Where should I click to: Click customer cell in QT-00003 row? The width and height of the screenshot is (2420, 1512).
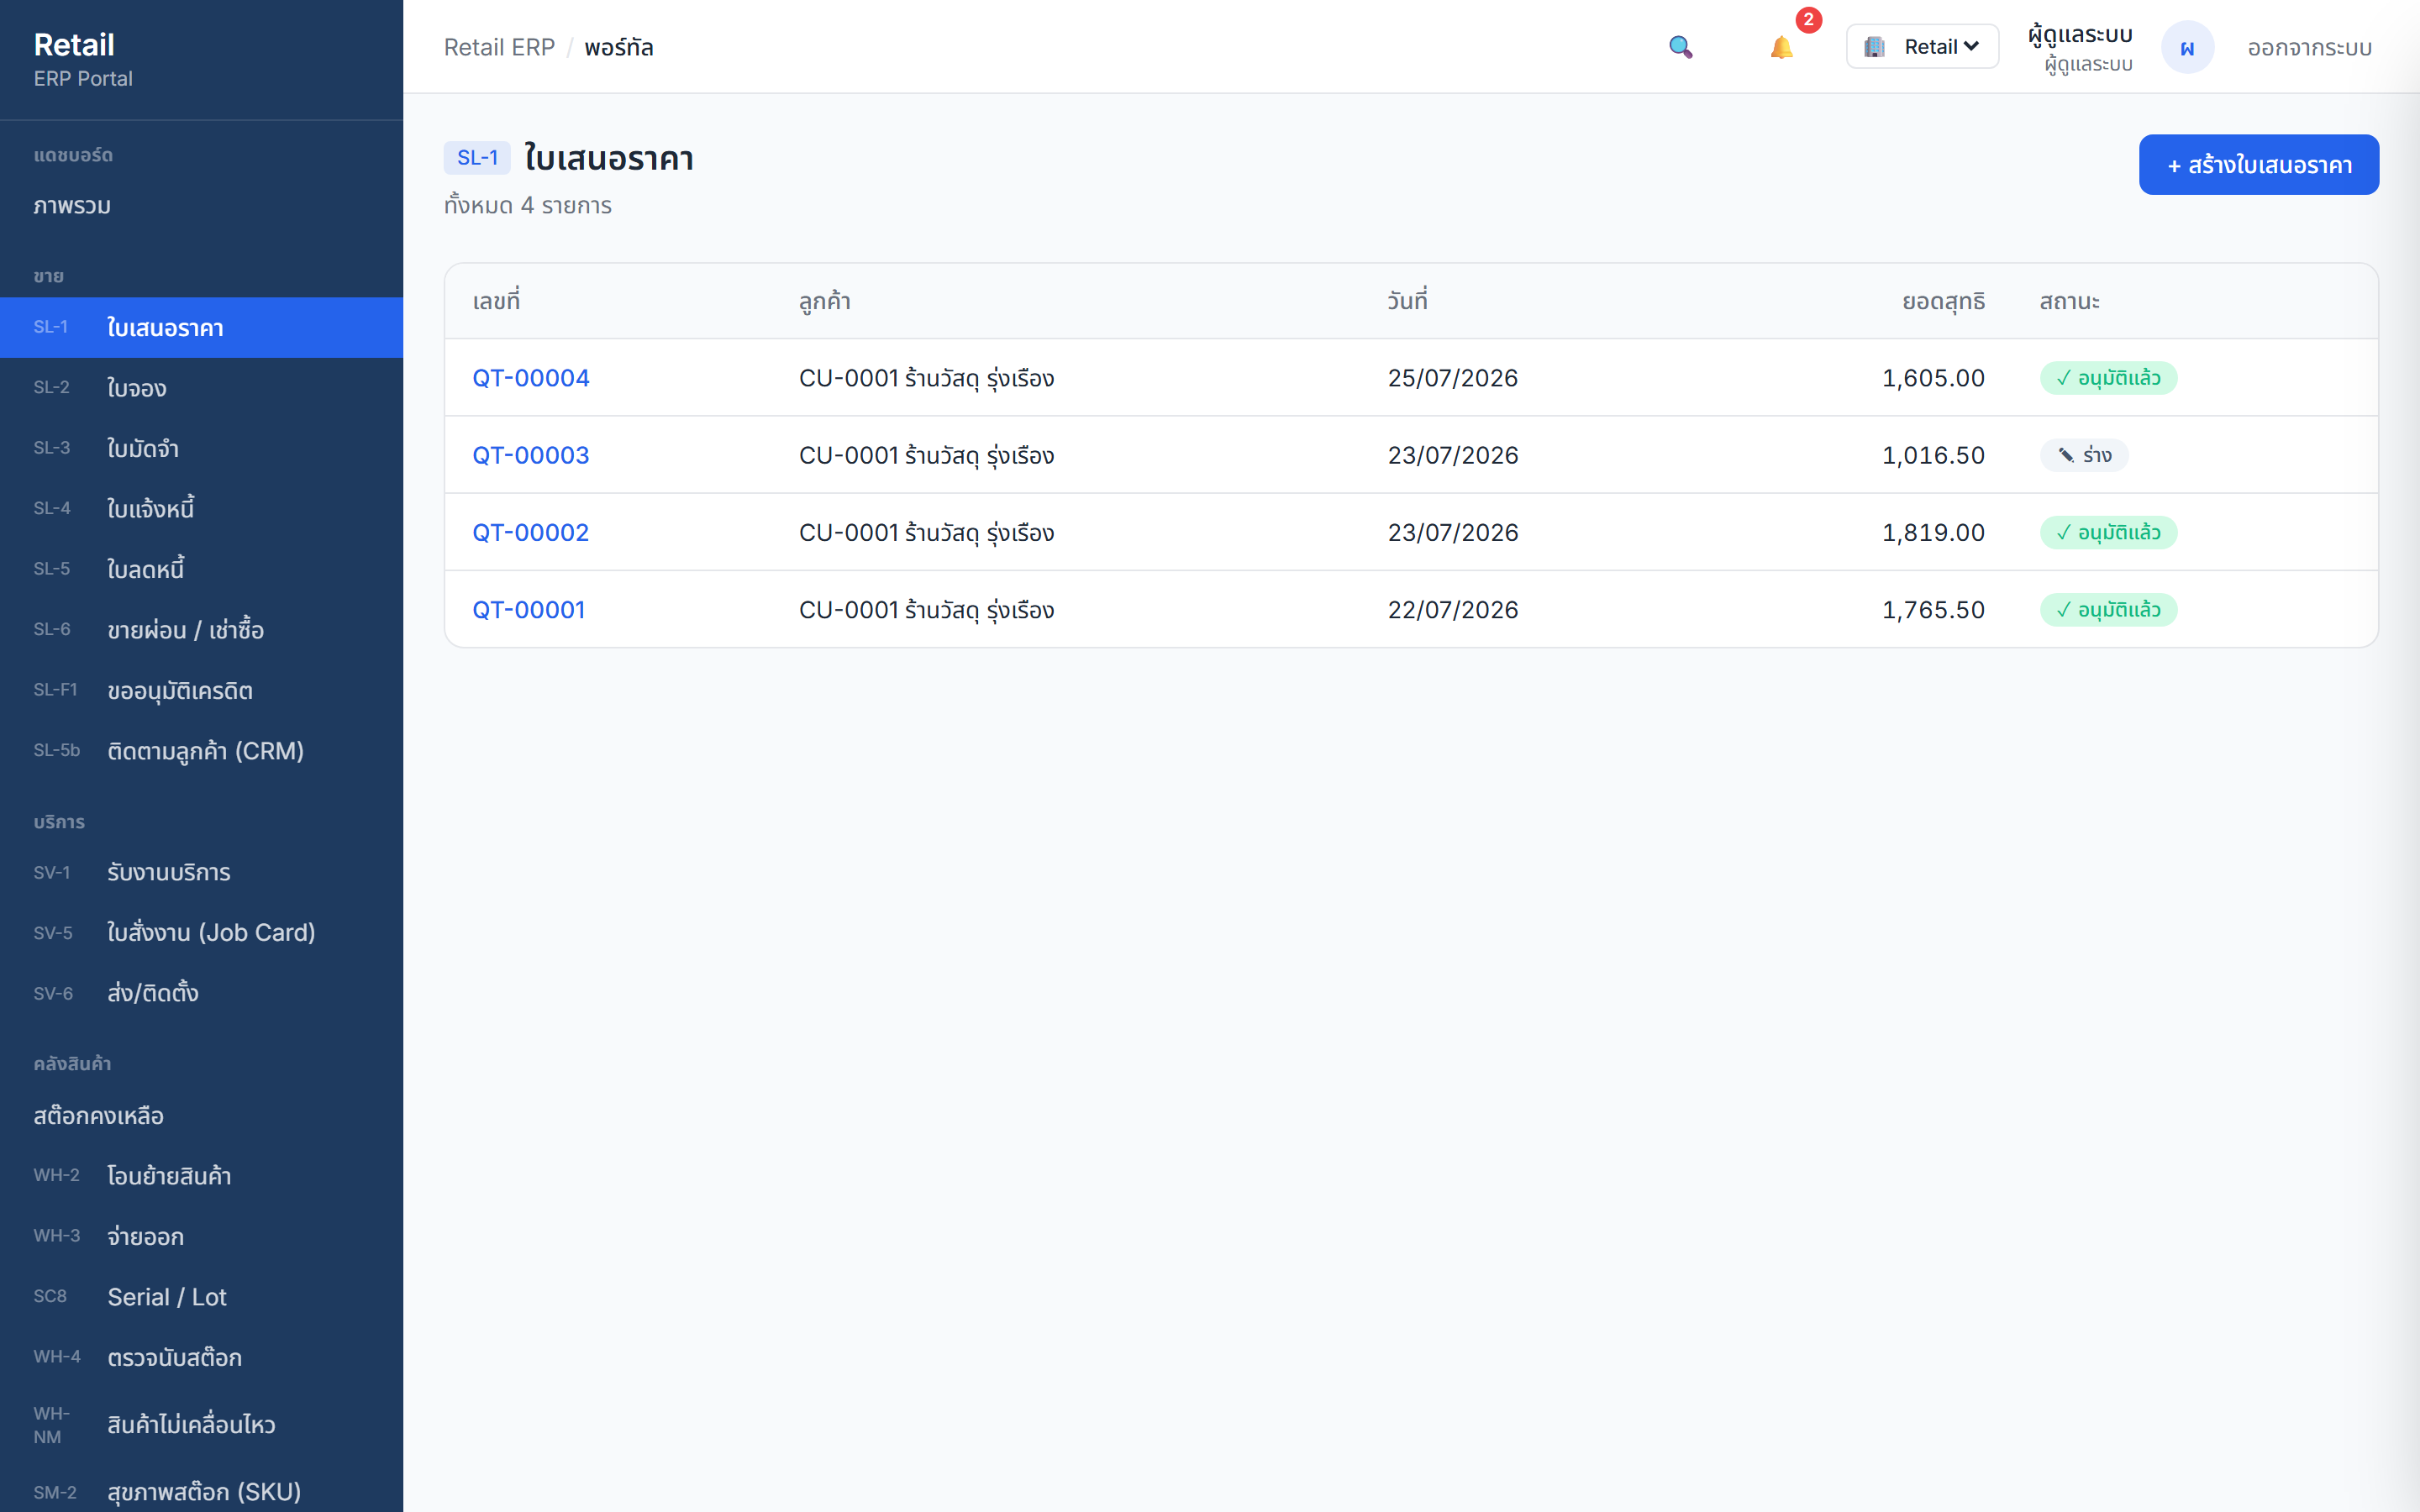coord(926,455)
